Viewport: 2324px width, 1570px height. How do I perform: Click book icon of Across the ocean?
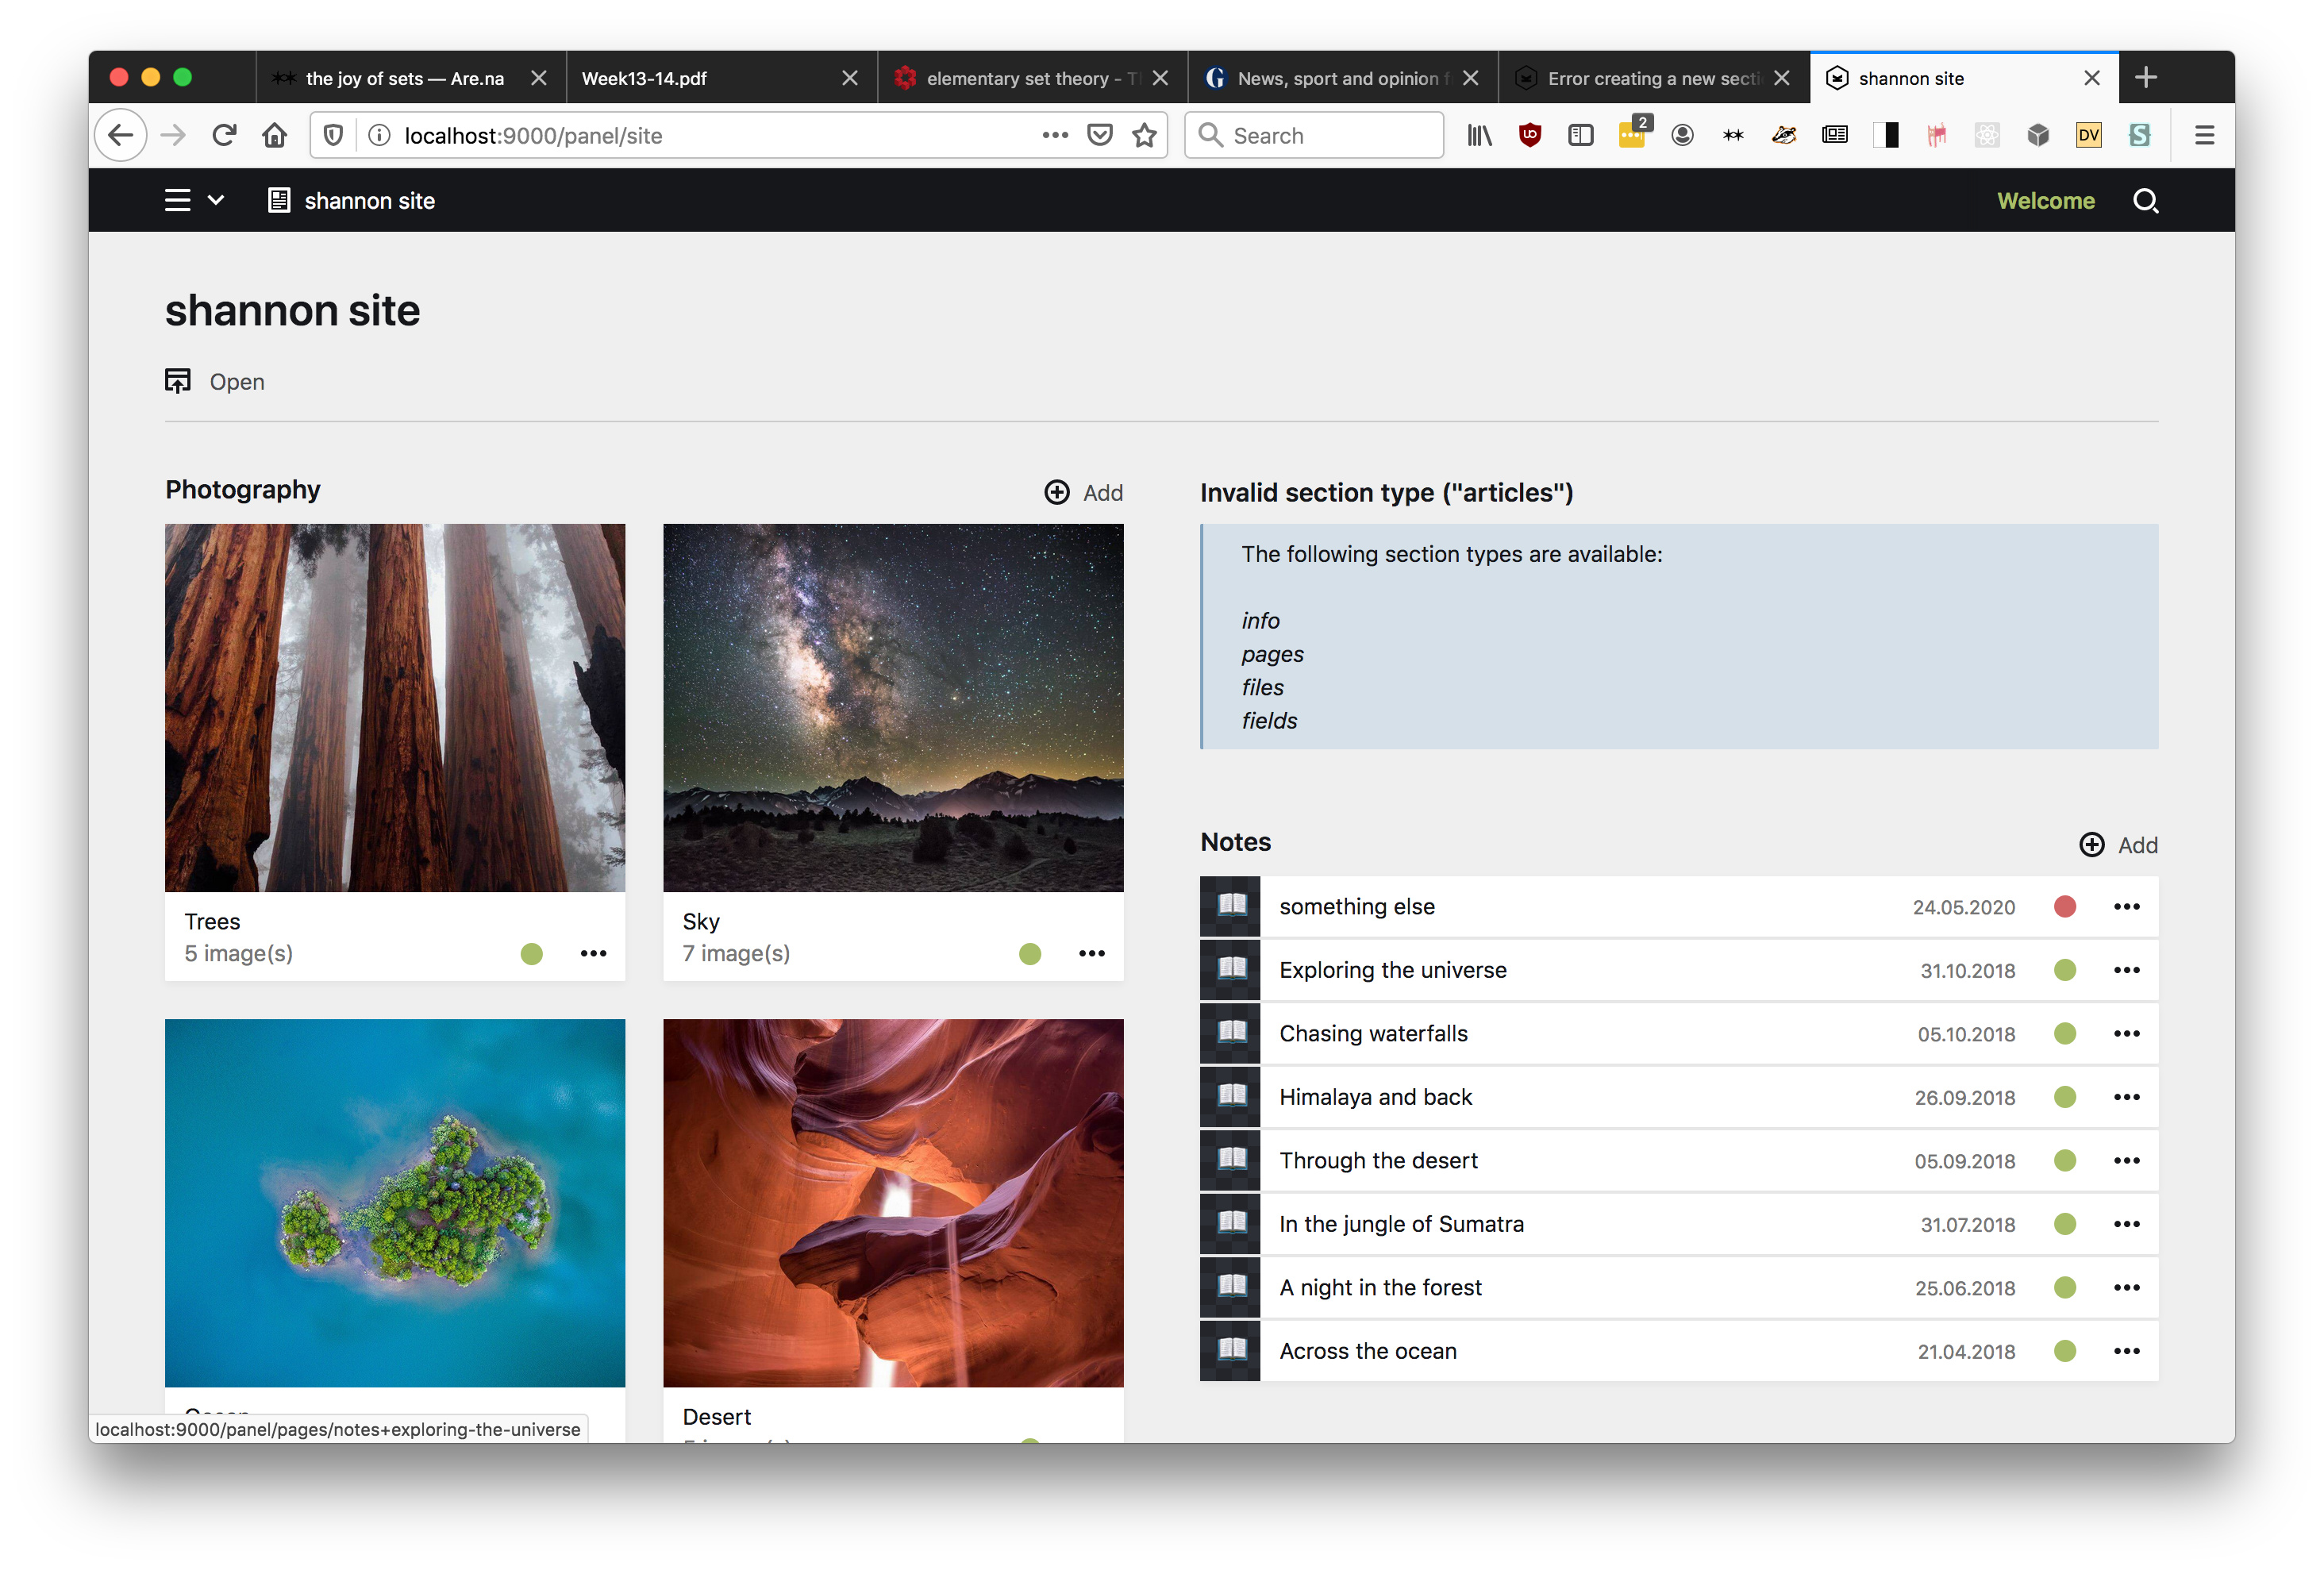point(1231,1351)
